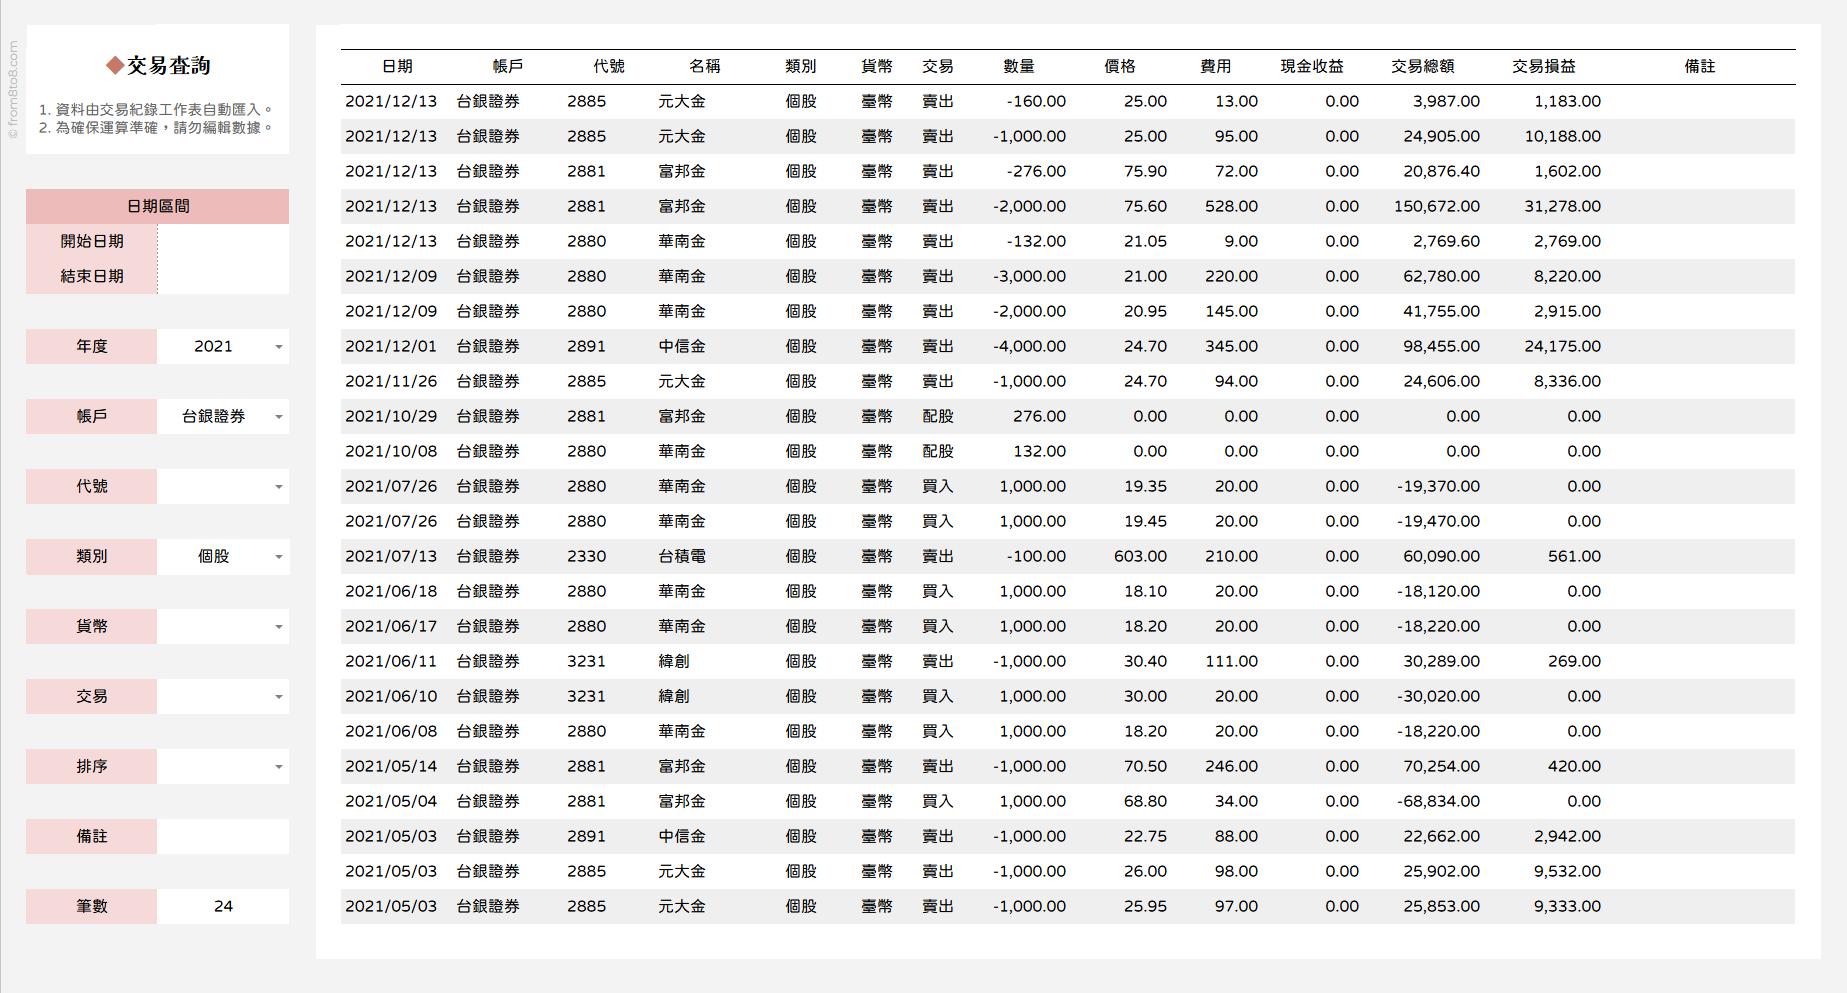The image size is (1847, 993).
Task: Click the 日期區間 section header
Action: coord(157,206)
